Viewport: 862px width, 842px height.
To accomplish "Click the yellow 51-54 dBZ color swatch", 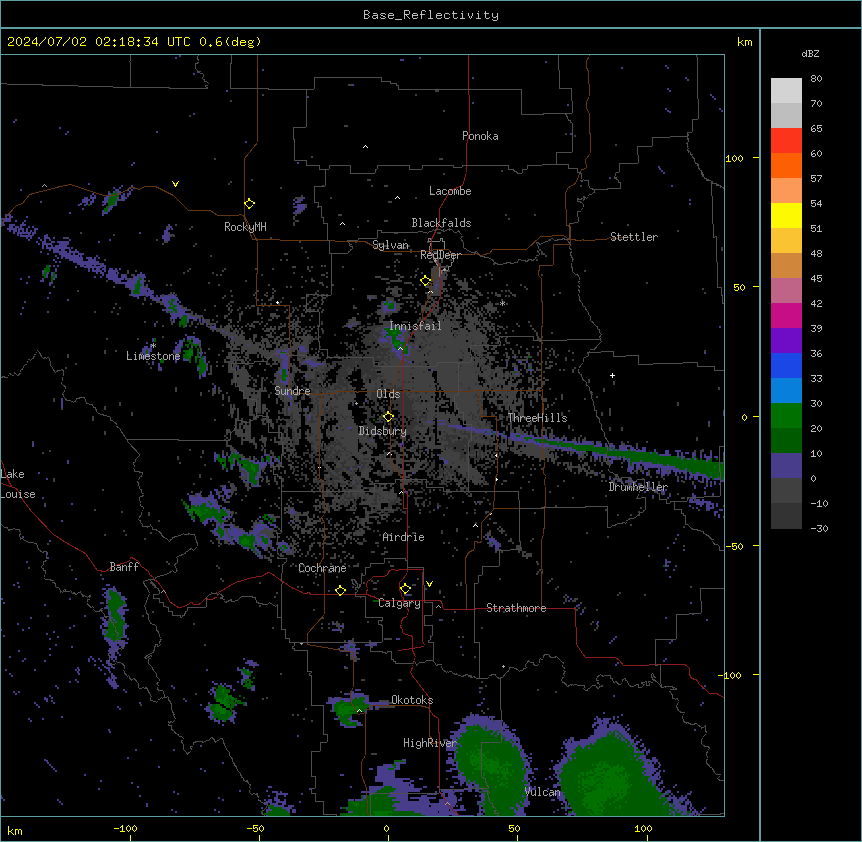I will [x=786, y=215].
